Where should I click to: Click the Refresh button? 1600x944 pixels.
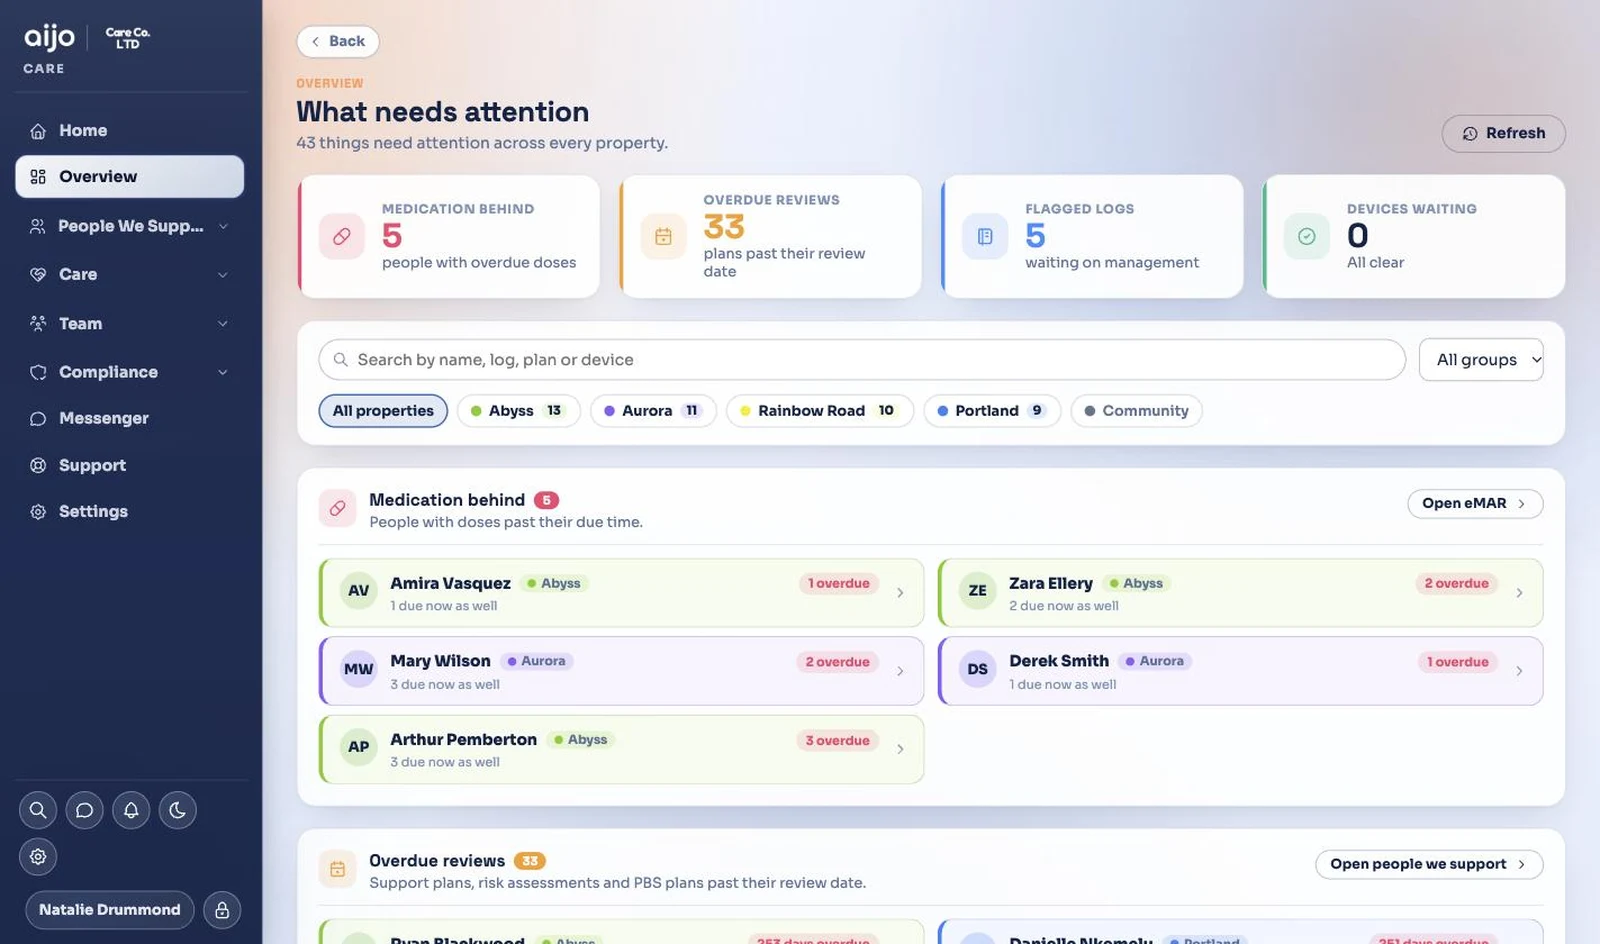pyautogui.click(x=1503, y=134)
